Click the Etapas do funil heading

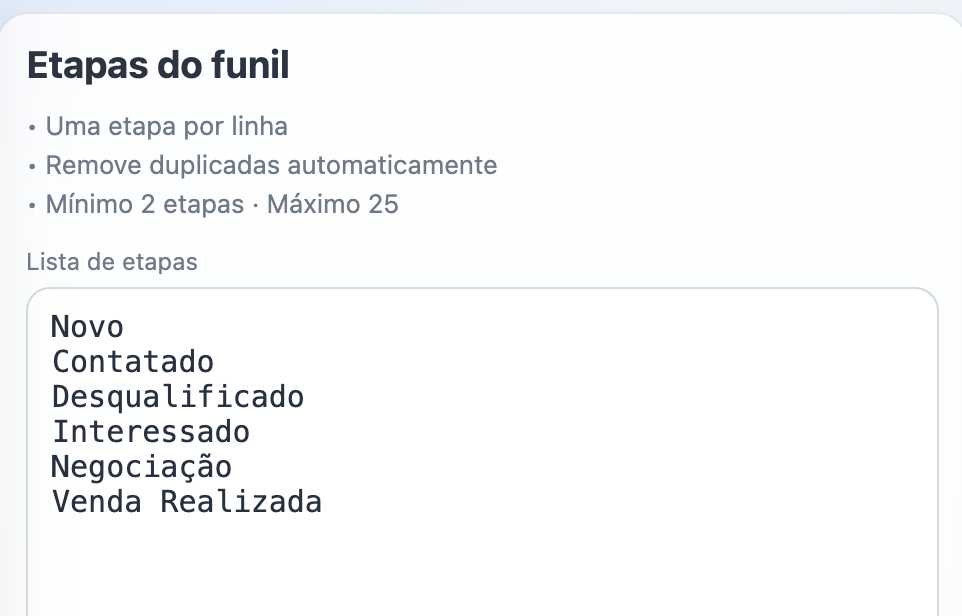pyautogui.click(x=158, y=66)
